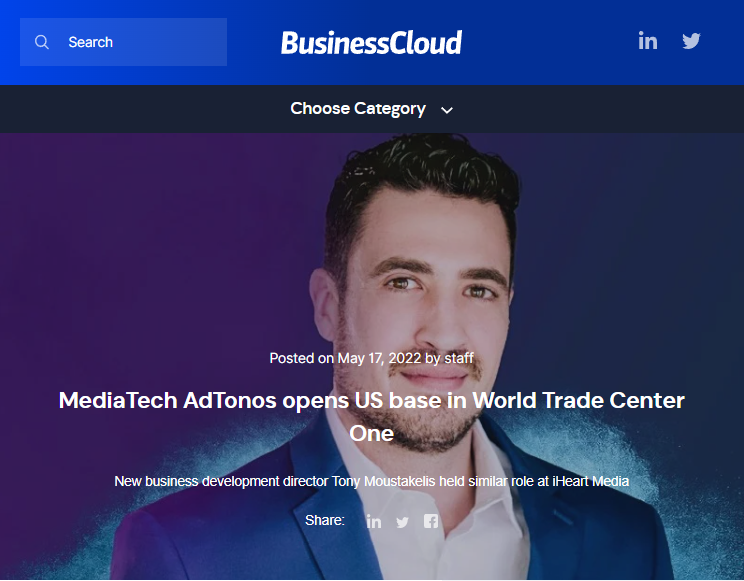The image size is (744, 581).
Task: Click the MediaTech AdTonos article headline
Action: click(372, 416)
